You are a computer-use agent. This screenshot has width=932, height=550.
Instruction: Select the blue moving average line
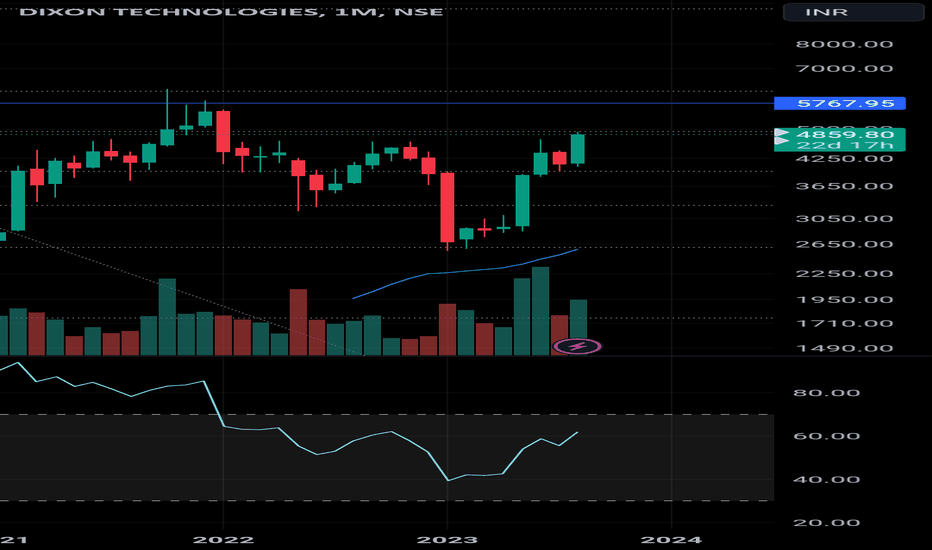coord(464,272)
